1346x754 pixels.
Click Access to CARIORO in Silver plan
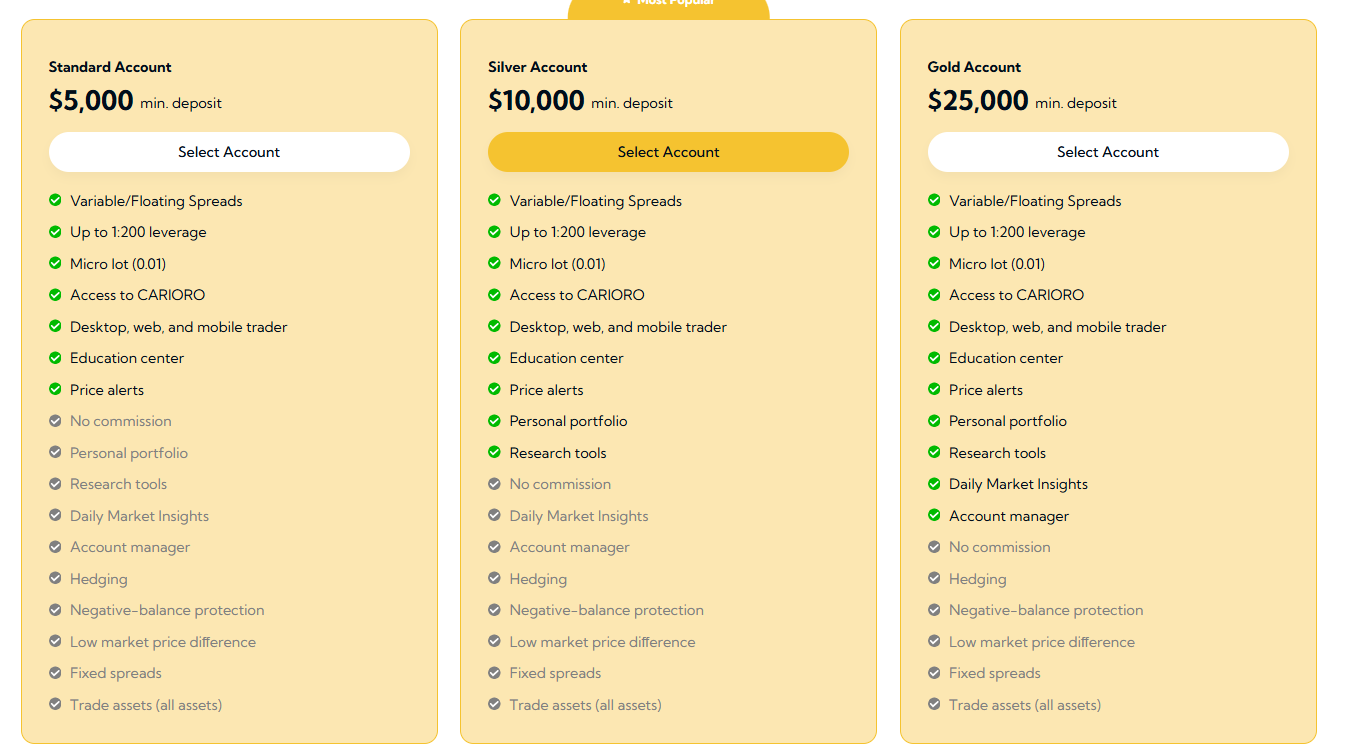pos(577,295)
